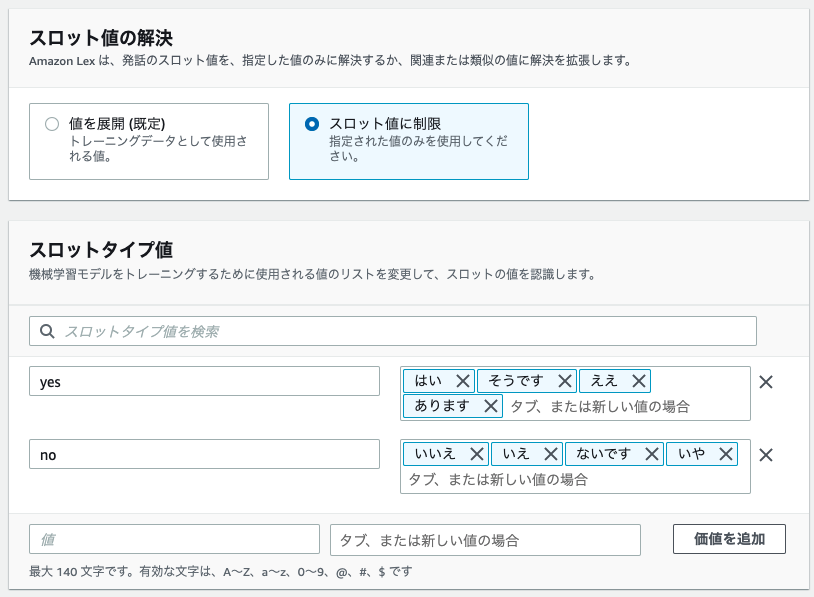Click the bottom new synonym input field
Viewport: 814px width, 597px height.
485,540
